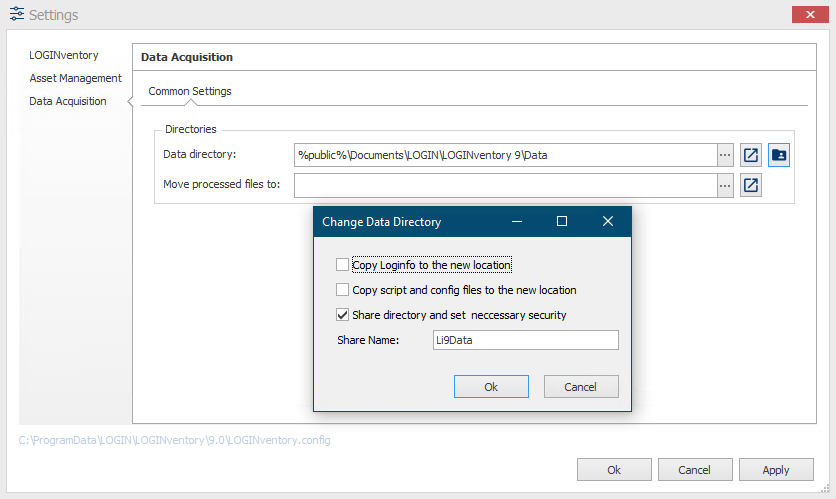Open the LOGINventory.config file path link

tap(174, 440)
